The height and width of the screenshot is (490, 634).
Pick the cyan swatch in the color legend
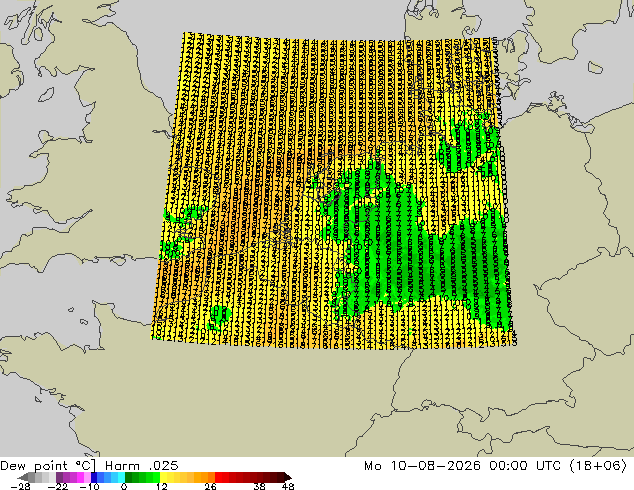tap(121, 477)
